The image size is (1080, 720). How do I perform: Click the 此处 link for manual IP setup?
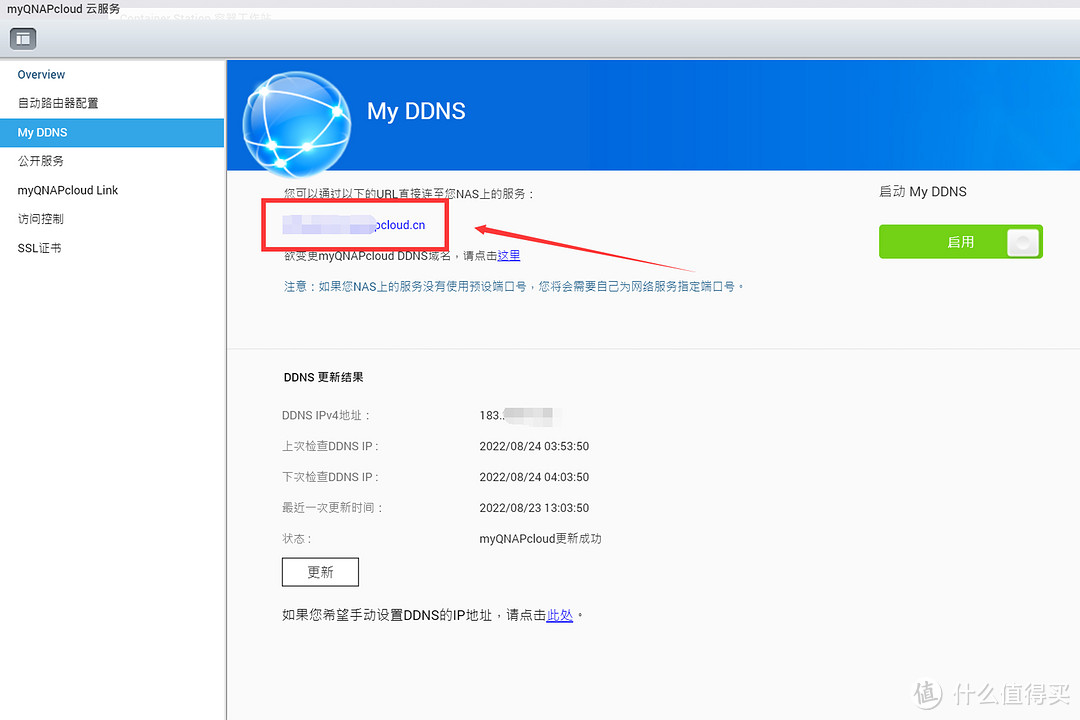click(560, 615)
